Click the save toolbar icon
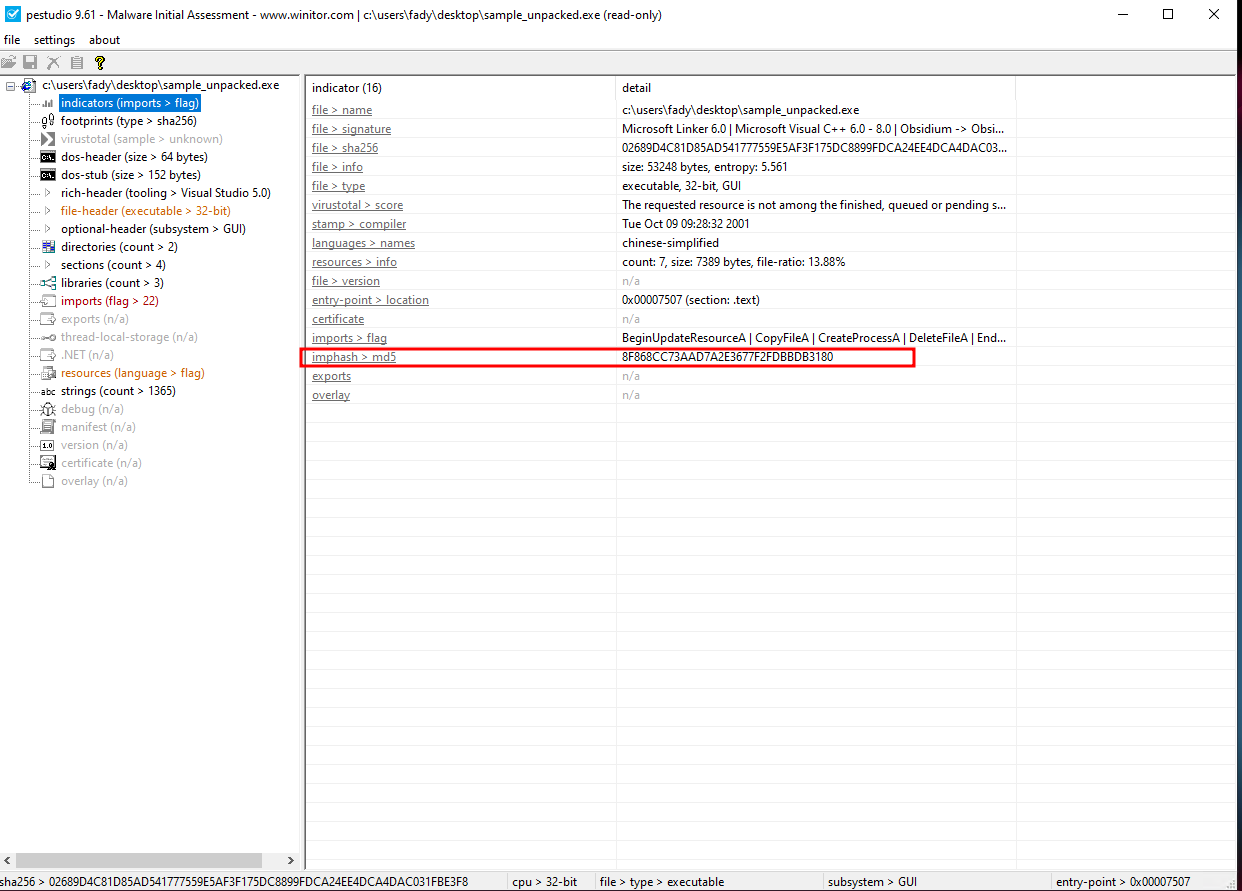Viewport: 1242px width, 891px height. point(31,62)
